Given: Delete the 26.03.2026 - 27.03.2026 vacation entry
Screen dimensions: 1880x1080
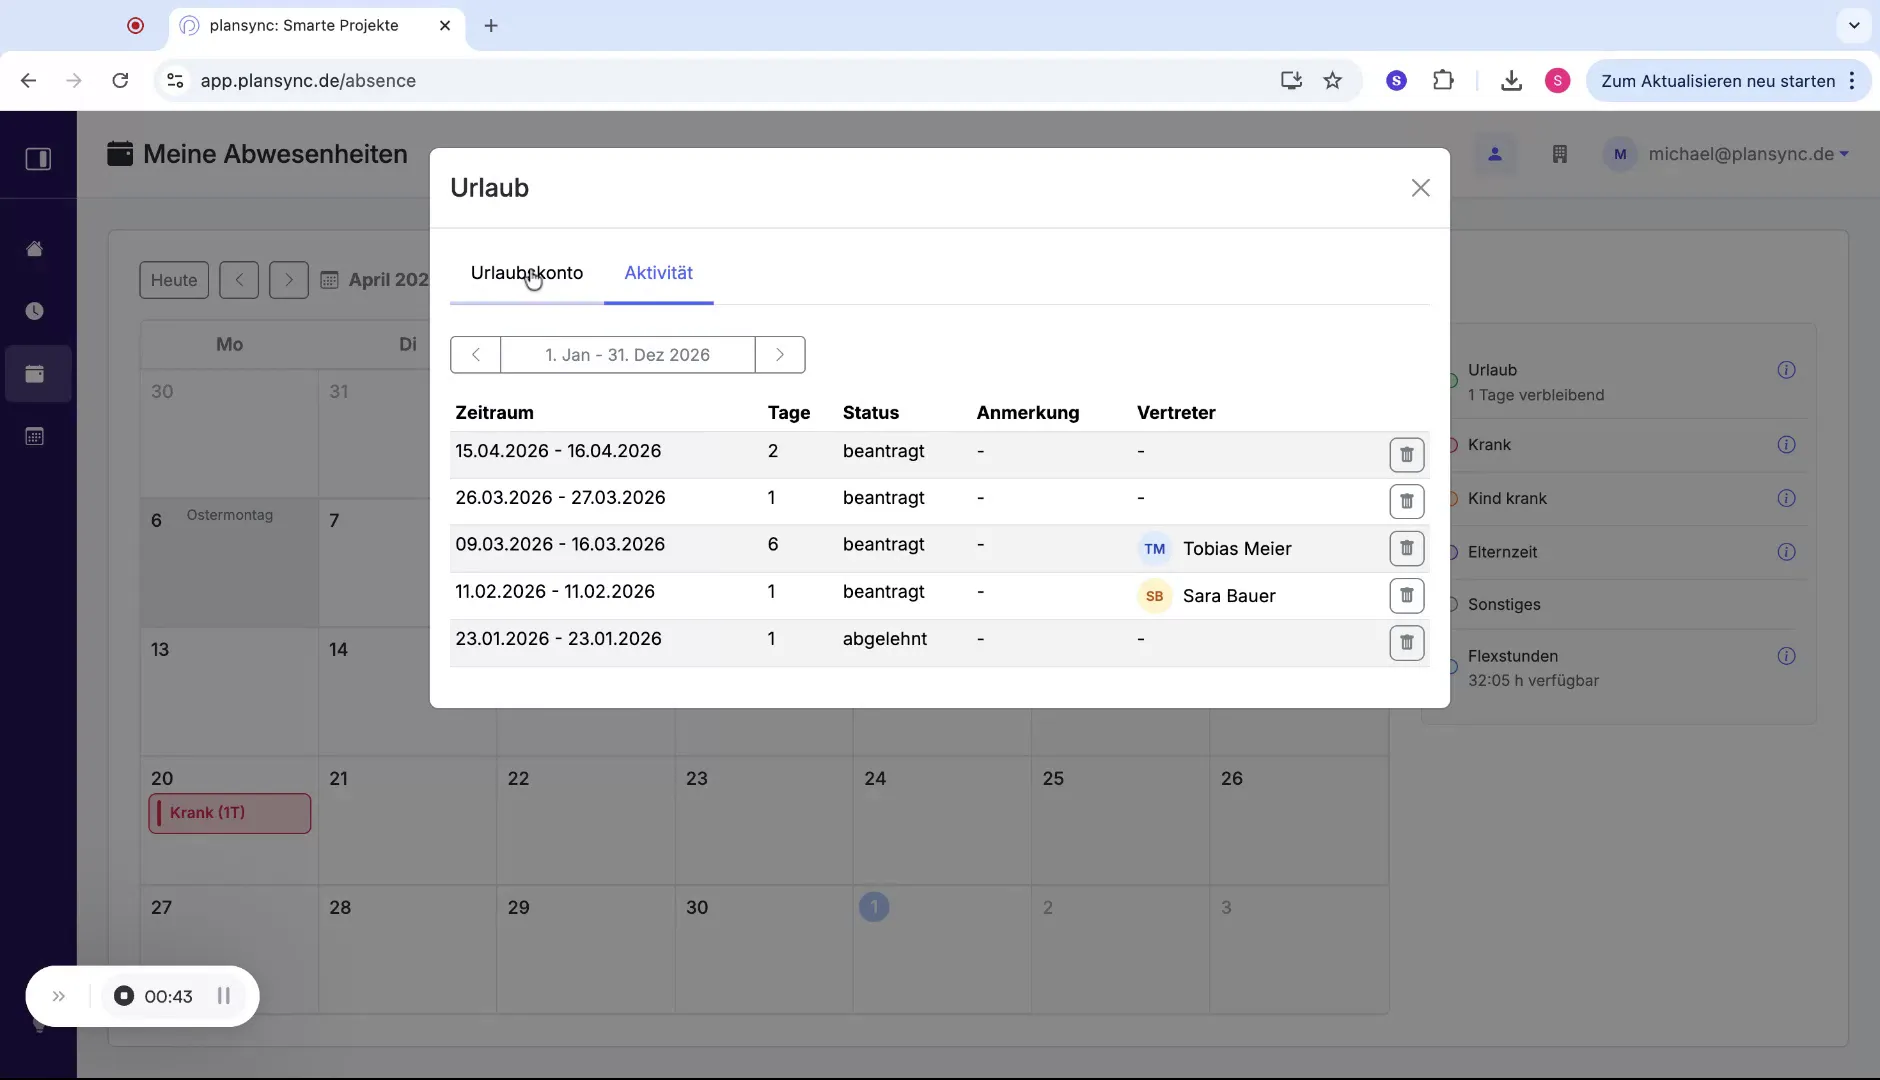Looking at the screenshot, I should click(x=1406, y=501).
